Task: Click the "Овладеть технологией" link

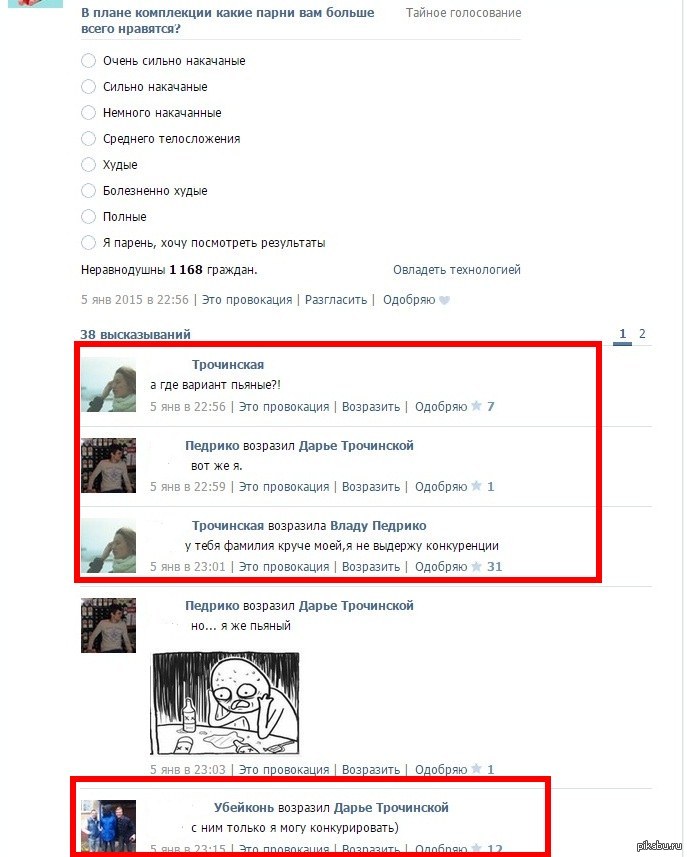Action: coord(457,269)
